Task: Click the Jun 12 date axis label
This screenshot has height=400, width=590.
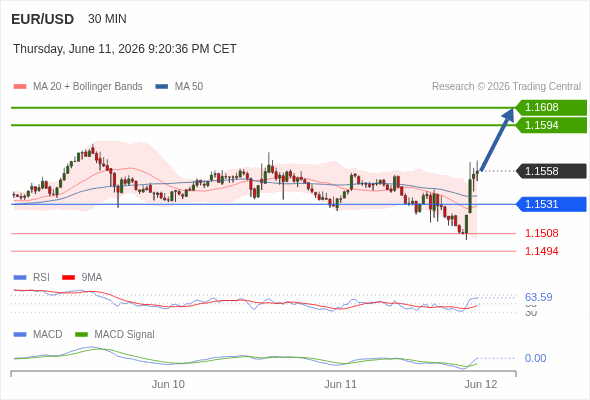Action: (x=481, y=384)
